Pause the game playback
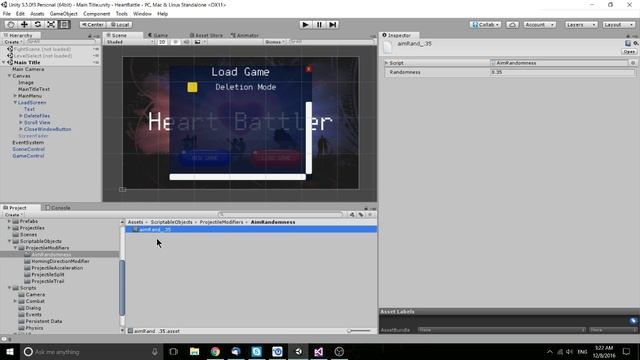 point(319,24)
